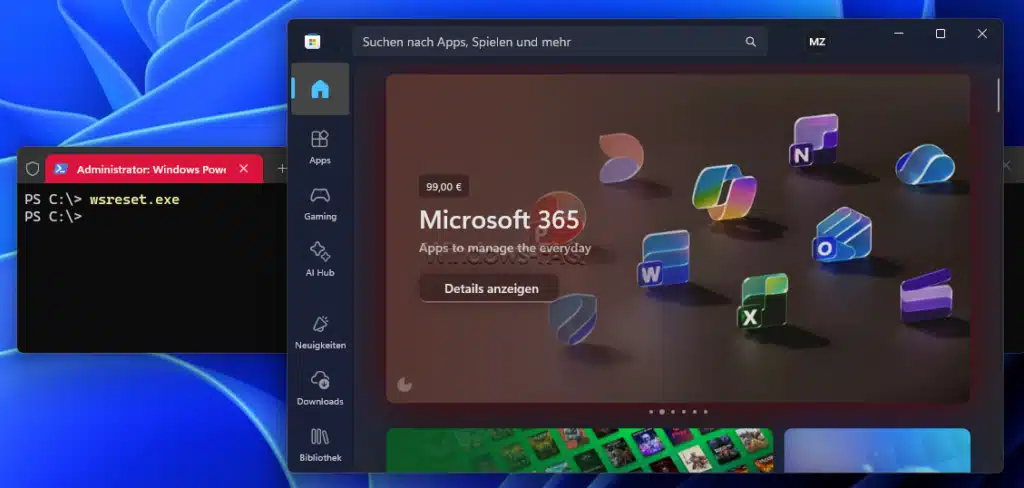This screenshot has height=488, width=1024.
Task: Click the search field 'Suchen nach Apps, Spielen und mehr'
Action: coord(559,42)
